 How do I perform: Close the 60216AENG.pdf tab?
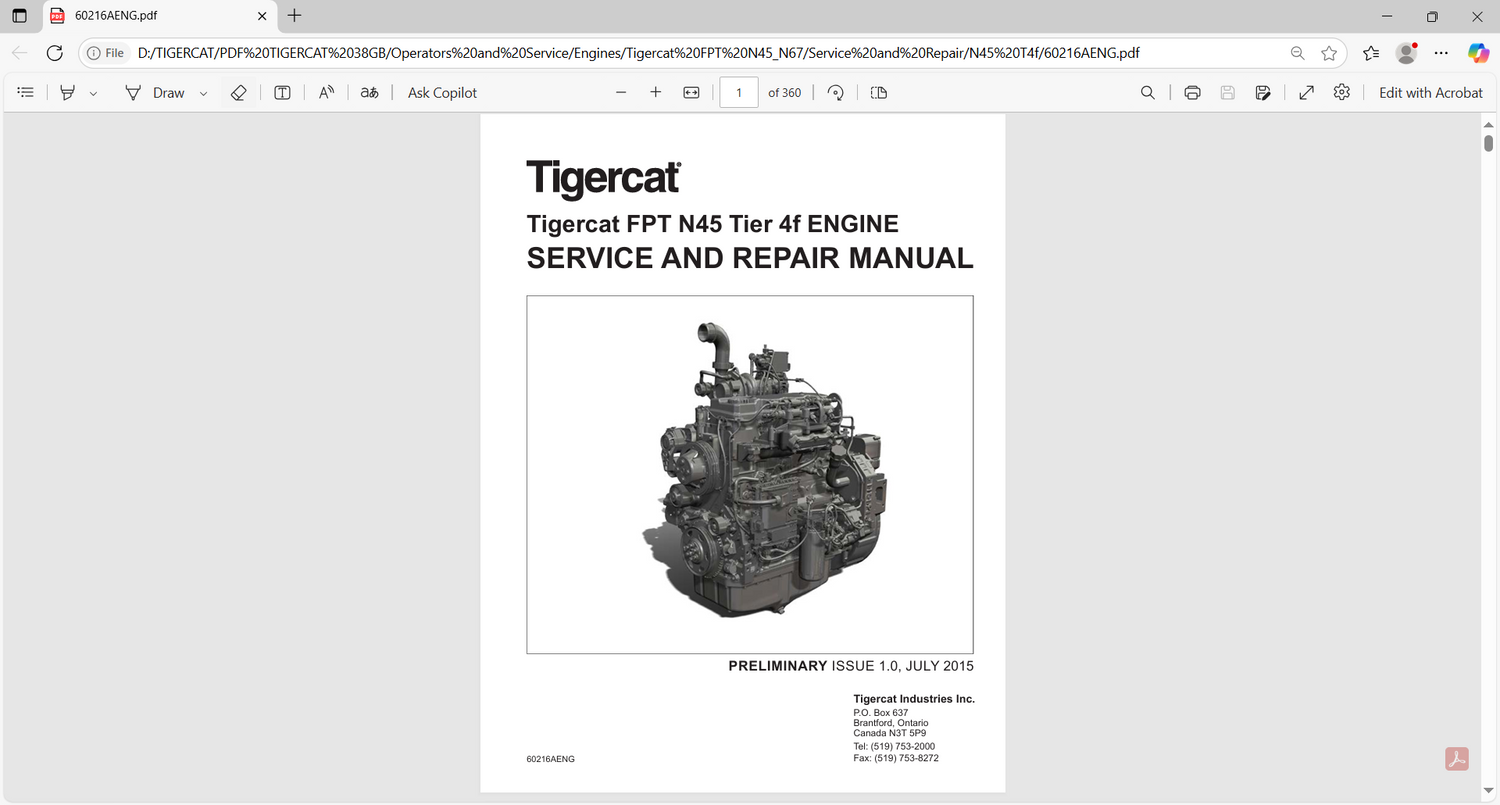262,16
